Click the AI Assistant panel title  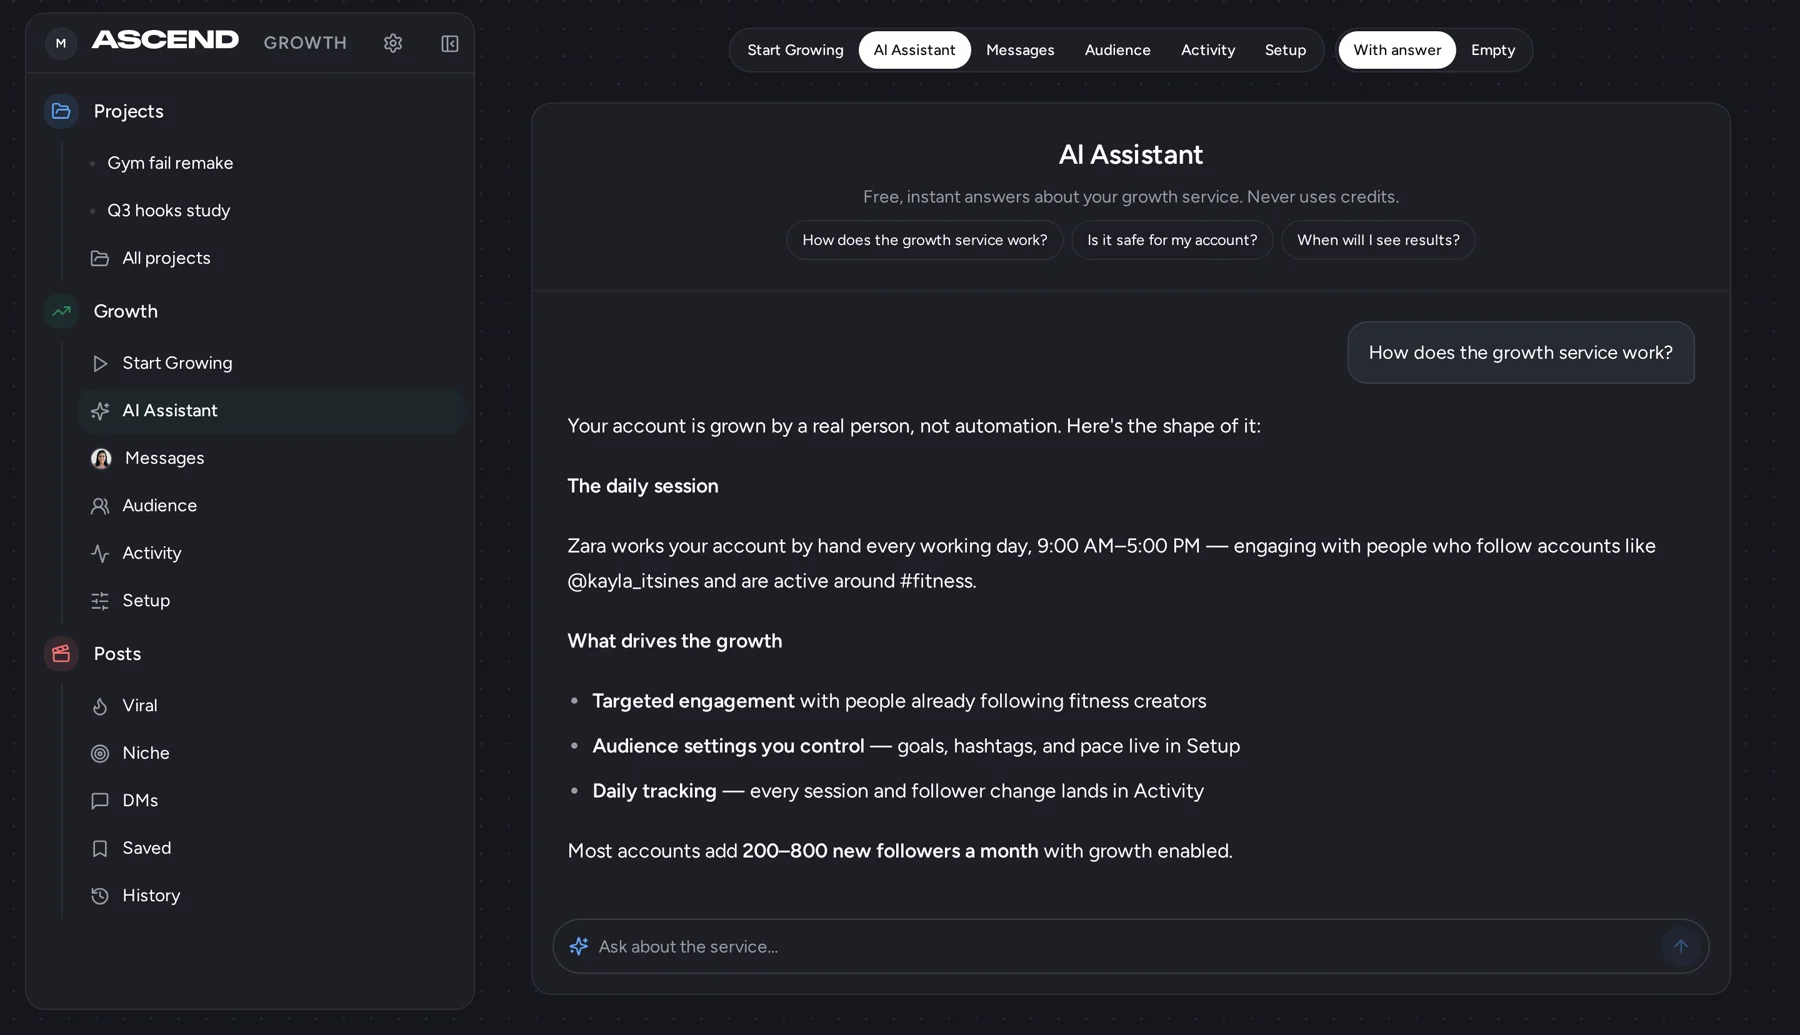coord(1130,155)
